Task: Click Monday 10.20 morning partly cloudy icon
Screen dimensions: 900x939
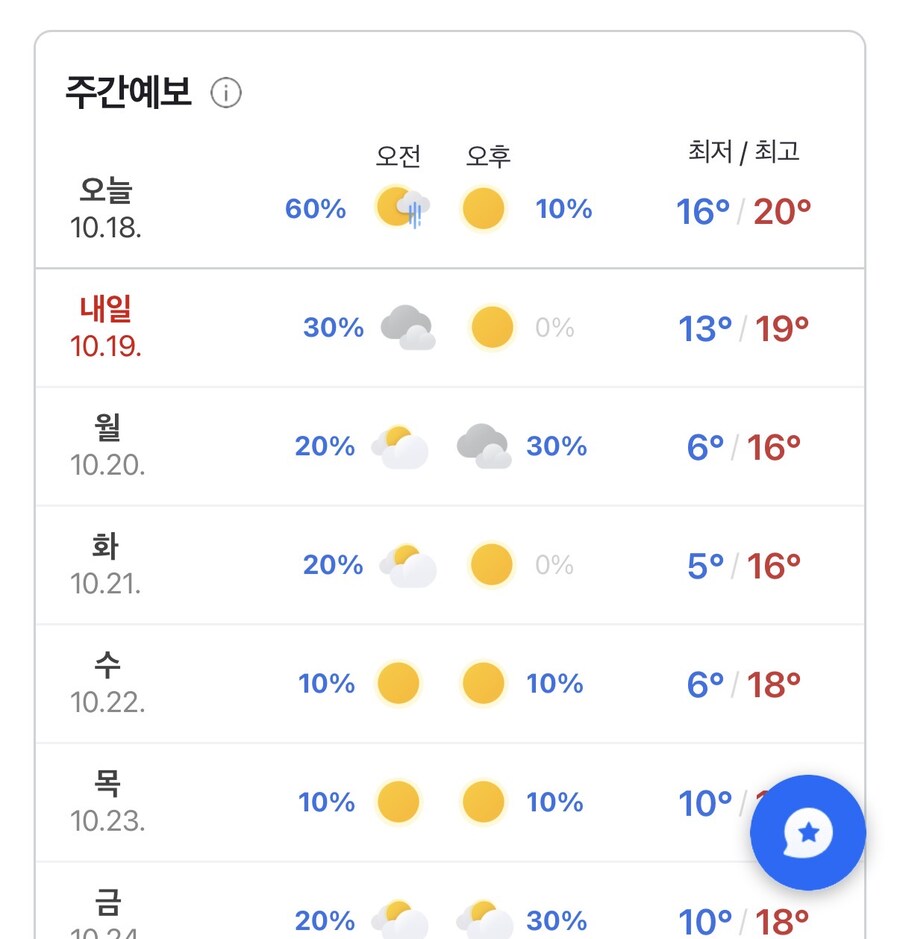Action: [400, 446]
